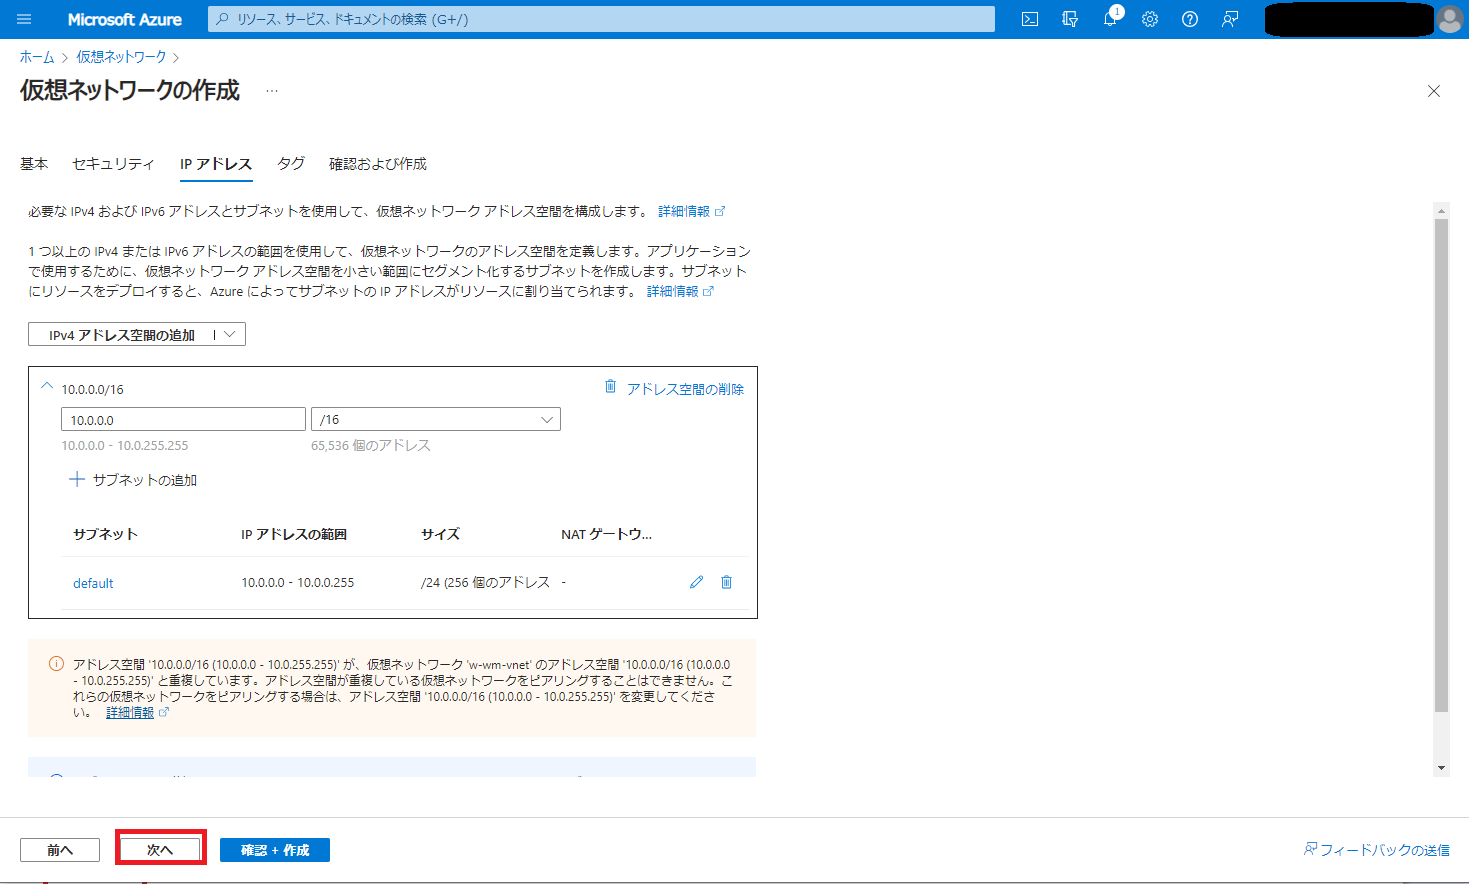Image resolution: width=1469 pixels, height=884 pixels.
Task: Close the virtual network creation blade
Action: (1434, 91)
